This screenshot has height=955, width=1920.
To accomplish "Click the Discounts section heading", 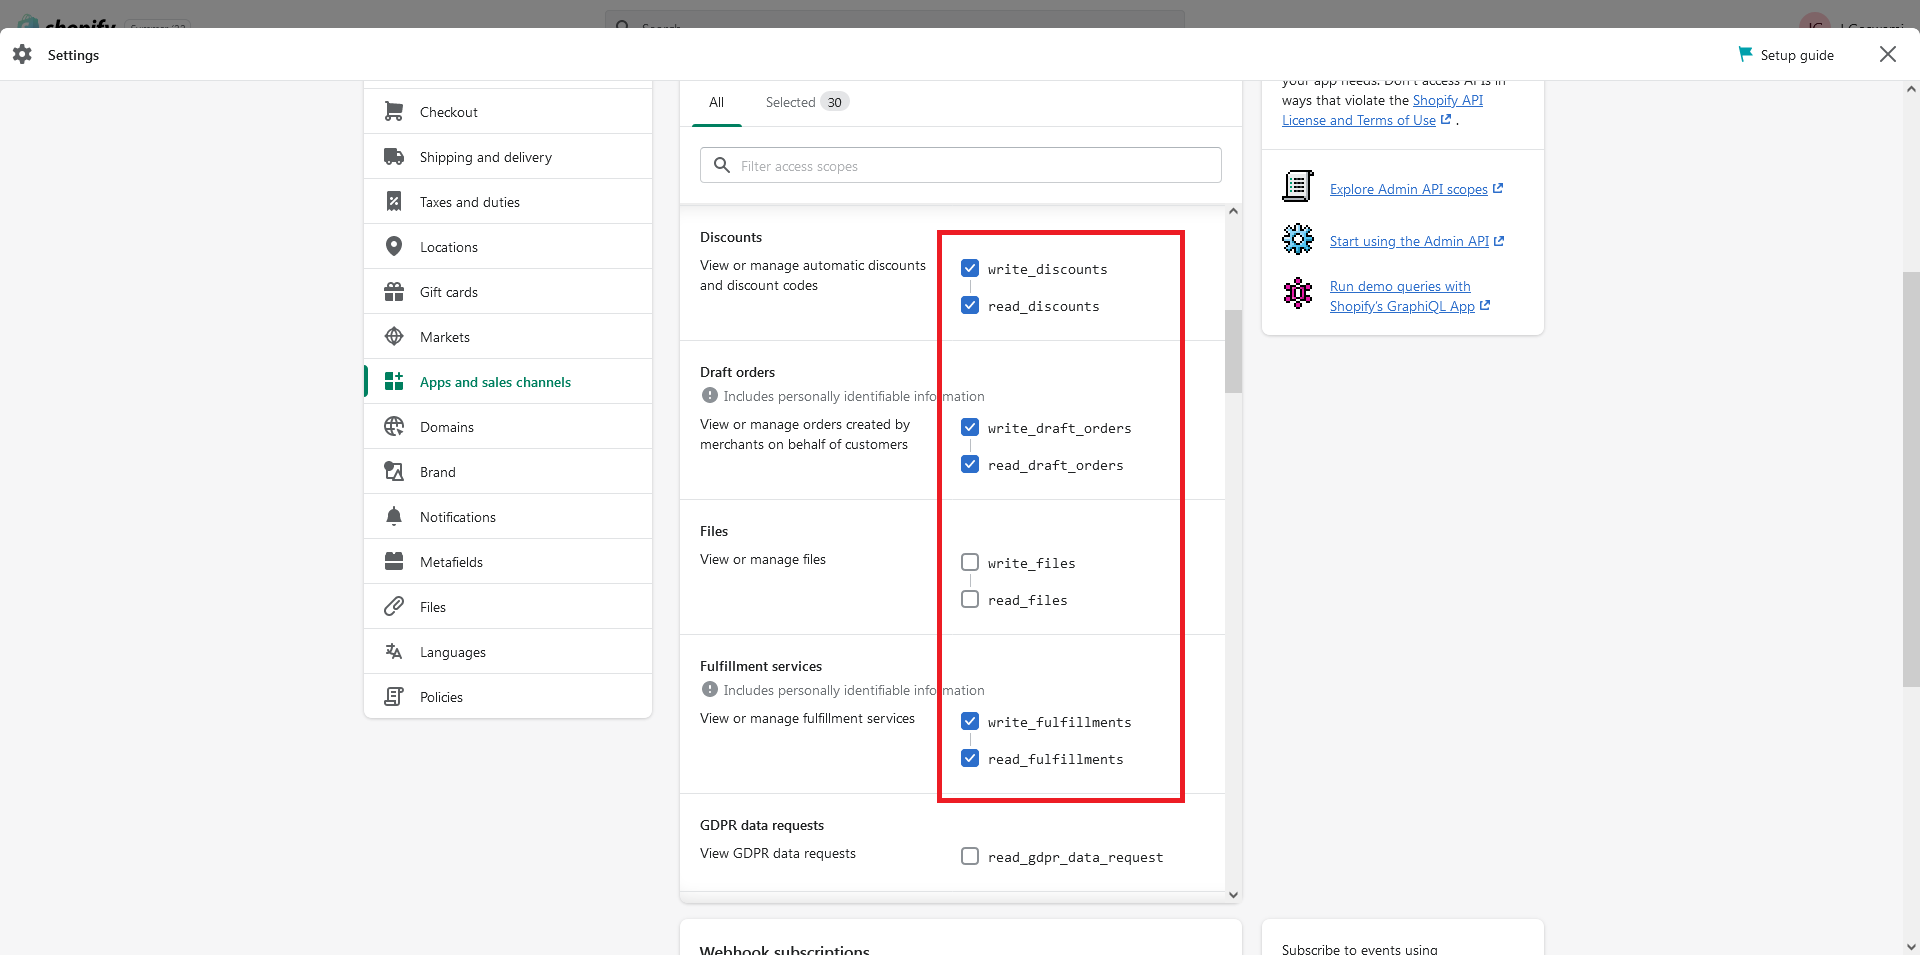I will pos(731,237).
